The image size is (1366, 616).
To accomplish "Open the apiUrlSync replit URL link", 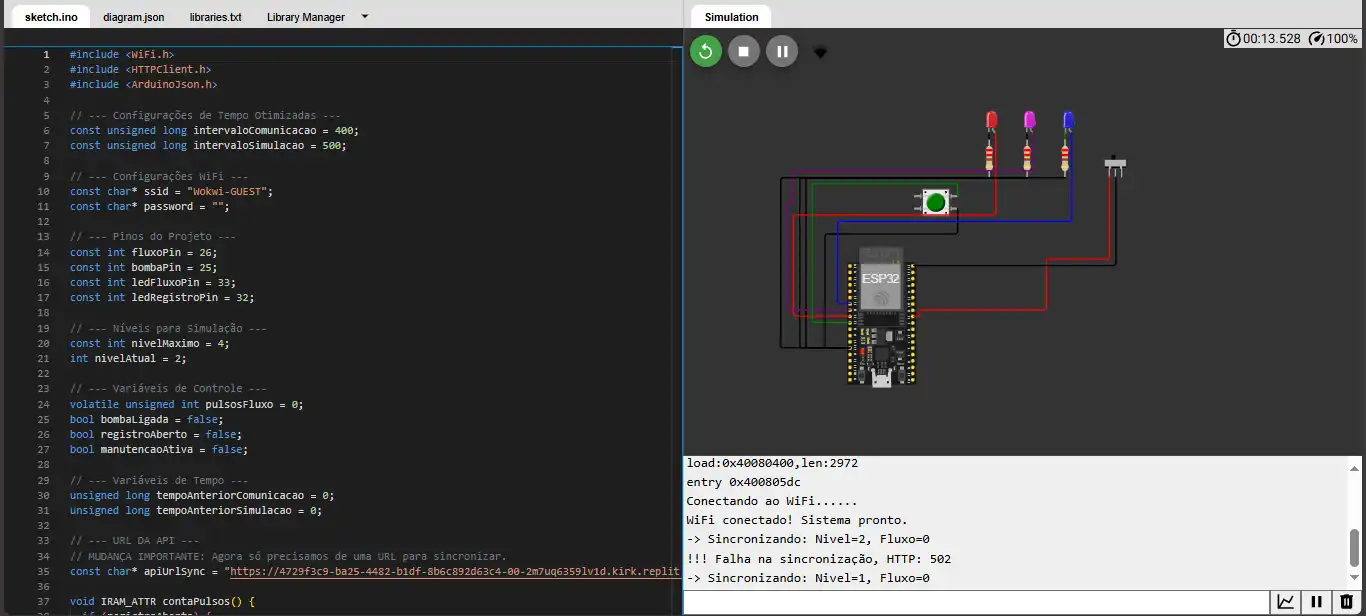I will click(x=456, y=571).
